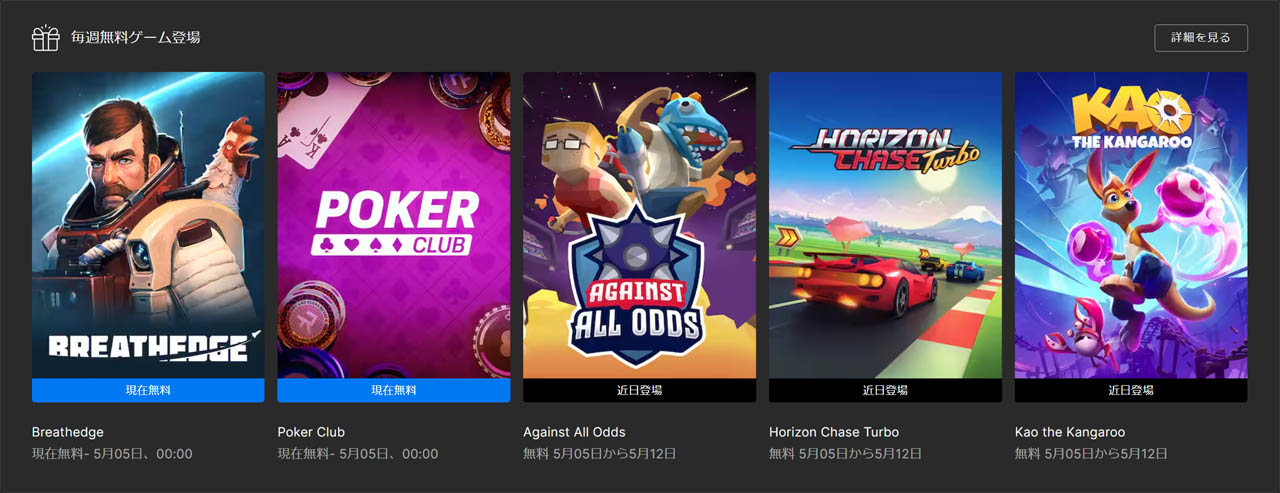Screen dimensions: 1280x493
Task: Click 現在無料 banner under Poker Club
Action: [x=394, y=390]
